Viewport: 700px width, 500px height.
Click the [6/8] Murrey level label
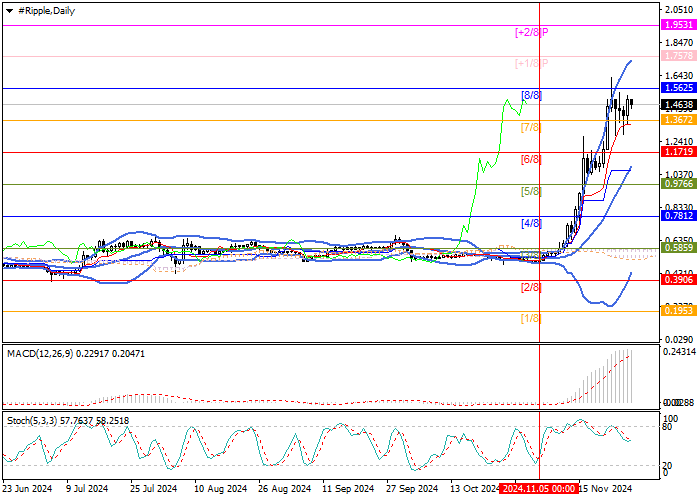pos(531,159)
